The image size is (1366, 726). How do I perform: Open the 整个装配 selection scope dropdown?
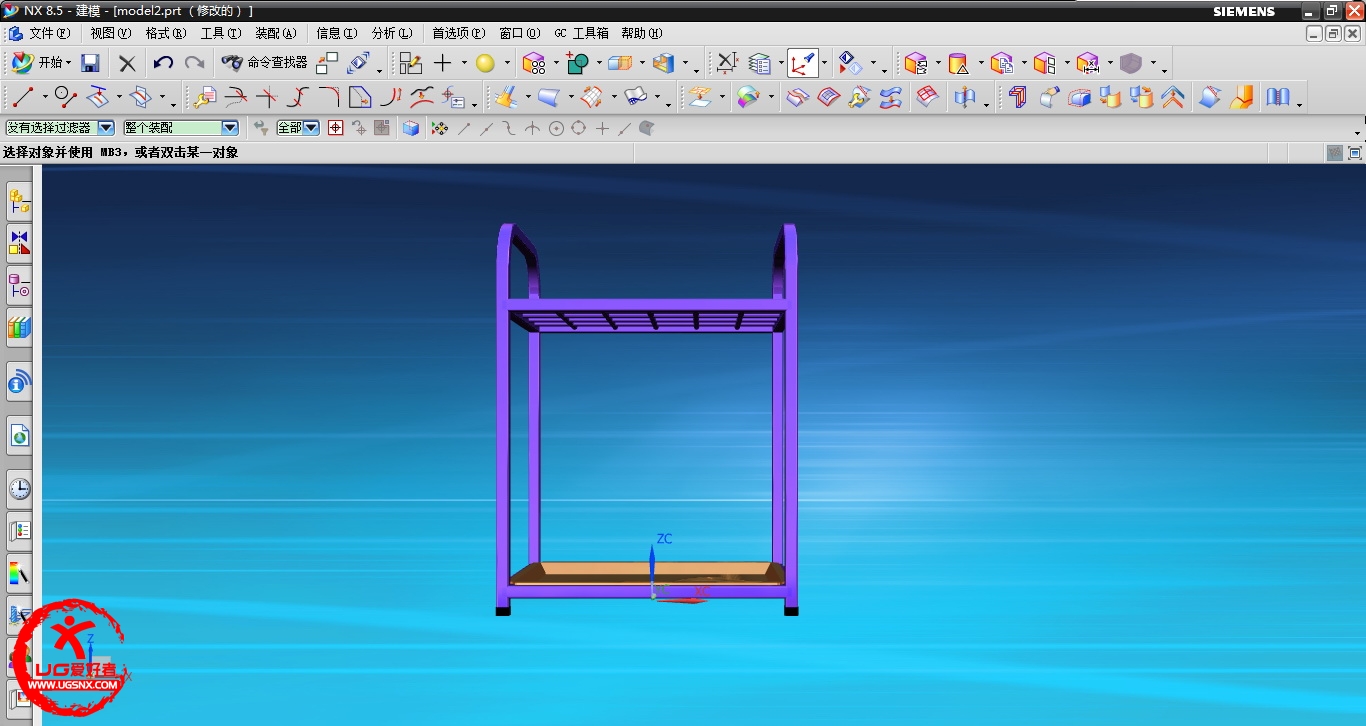click(181, 128)
